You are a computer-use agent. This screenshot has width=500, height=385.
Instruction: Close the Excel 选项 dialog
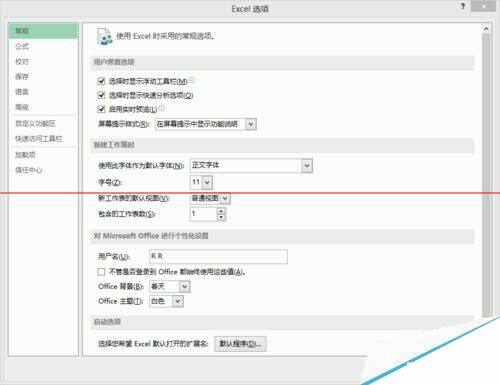pos(483,6)
